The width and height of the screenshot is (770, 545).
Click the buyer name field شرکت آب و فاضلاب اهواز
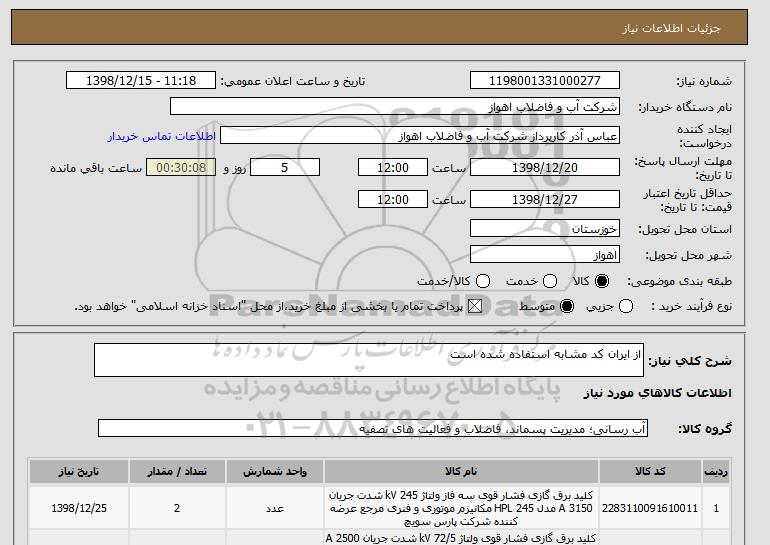tap(395, 106)
